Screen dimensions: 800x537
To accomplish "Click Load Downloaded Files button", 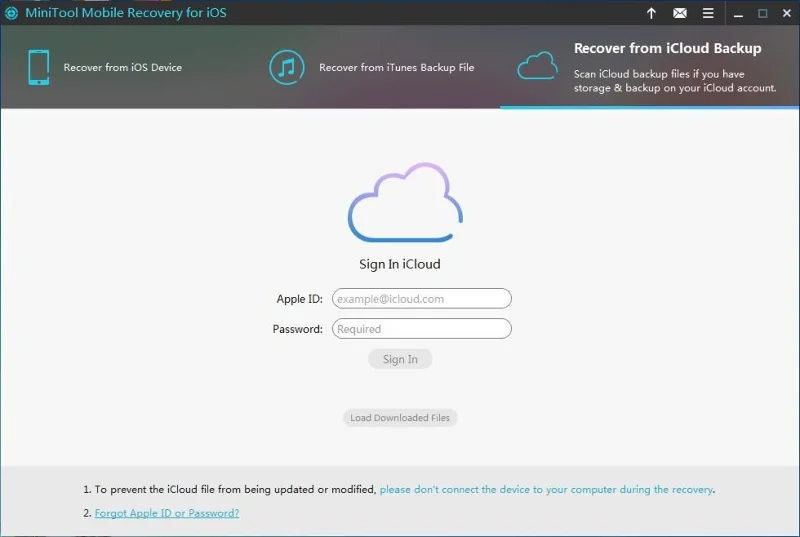I will [x=400, y=418].
